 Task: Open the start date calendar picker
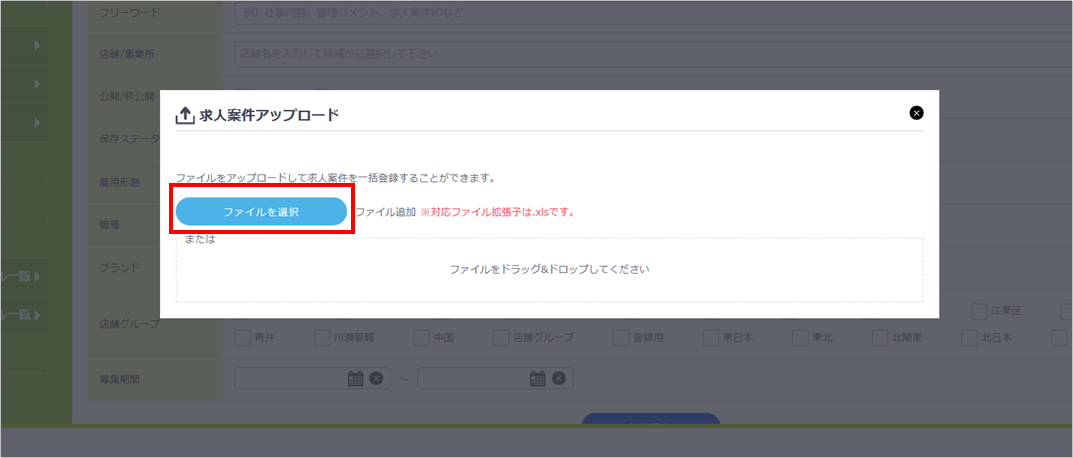[355, 378]
